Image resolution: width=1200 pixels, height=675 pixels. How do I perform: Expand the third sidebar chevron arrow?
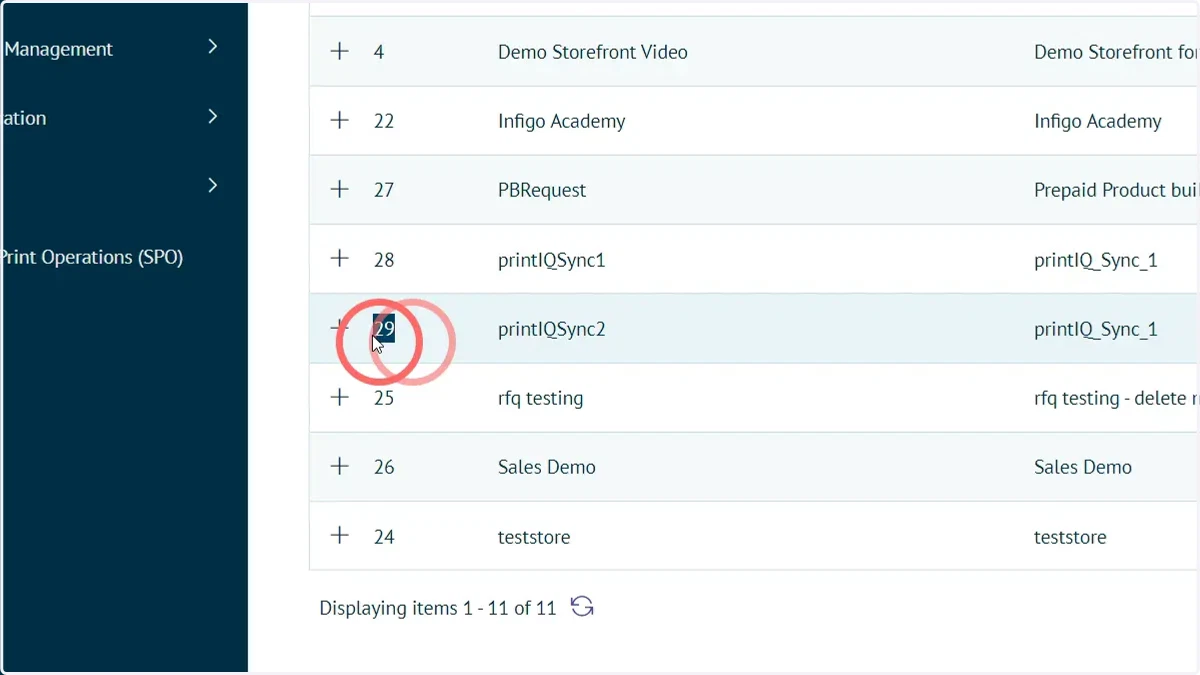212,185
